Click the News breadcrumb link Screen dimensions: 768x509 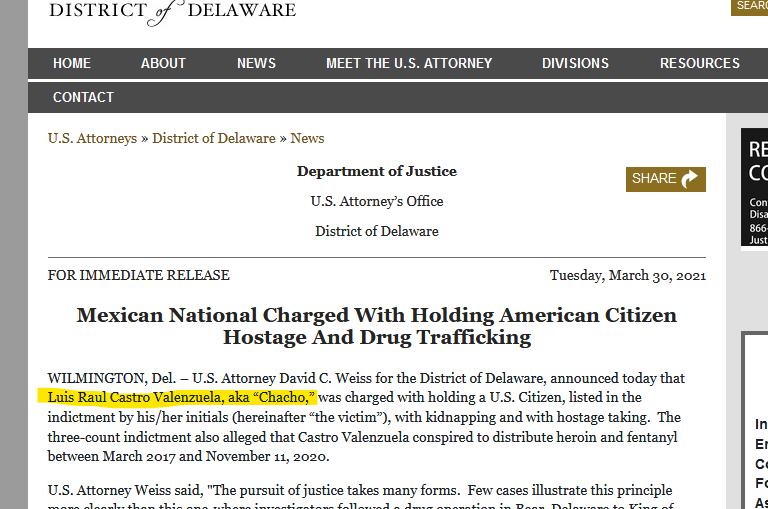coord(307,138)
